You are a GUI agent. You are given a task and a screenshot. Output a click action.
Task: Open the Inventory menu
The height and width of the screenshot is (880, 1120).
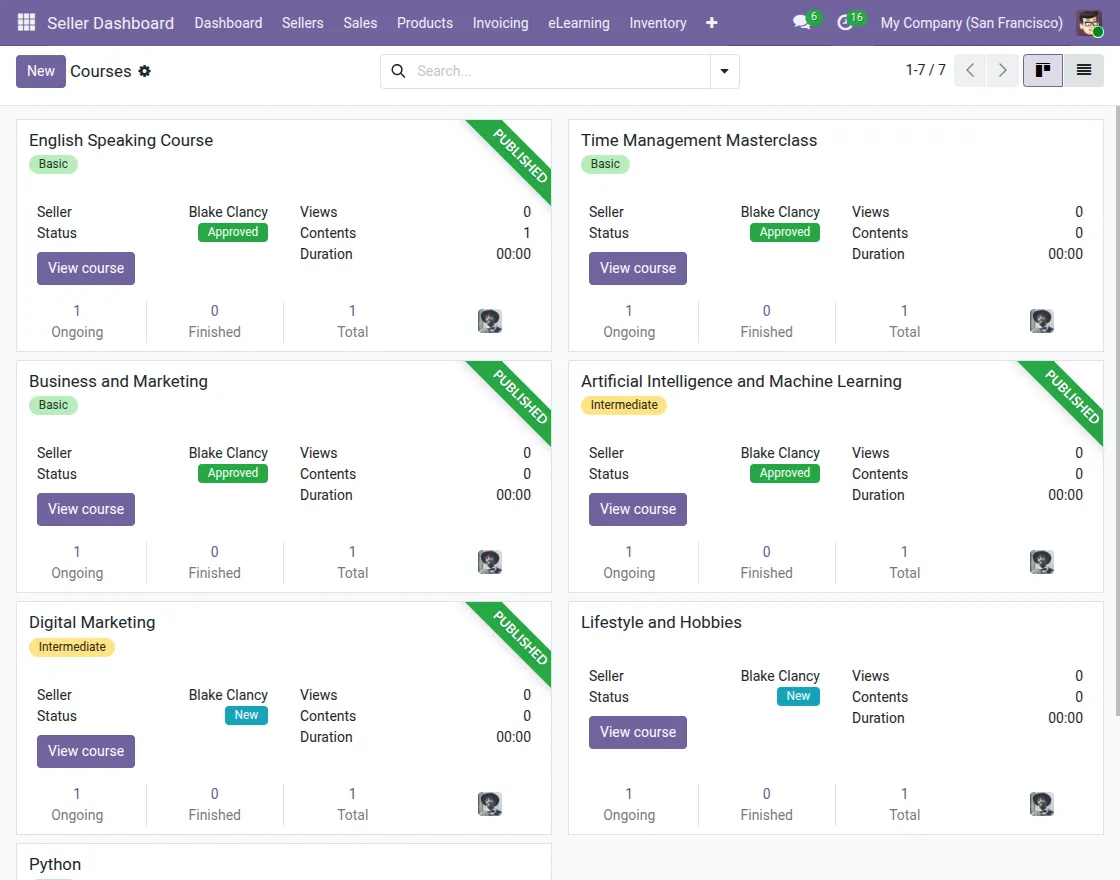point(658,23)
